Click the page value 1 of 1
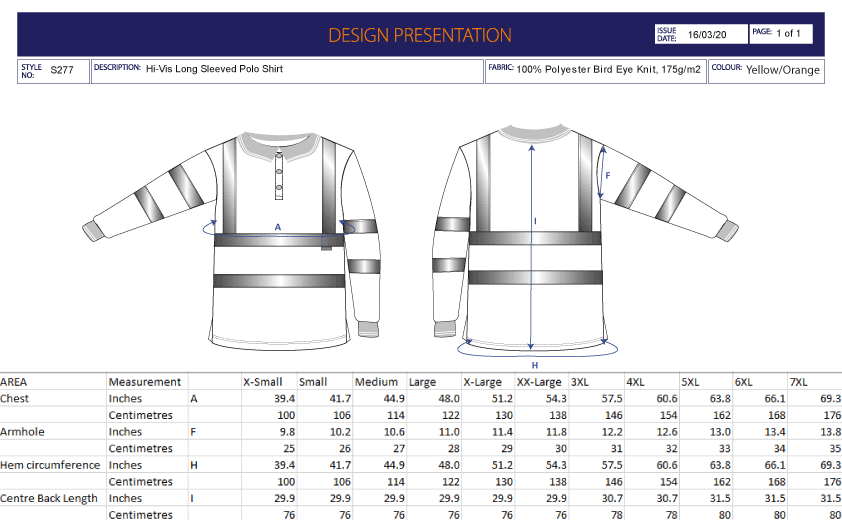The height and width of the screenshot is (520, 842). 788,33
